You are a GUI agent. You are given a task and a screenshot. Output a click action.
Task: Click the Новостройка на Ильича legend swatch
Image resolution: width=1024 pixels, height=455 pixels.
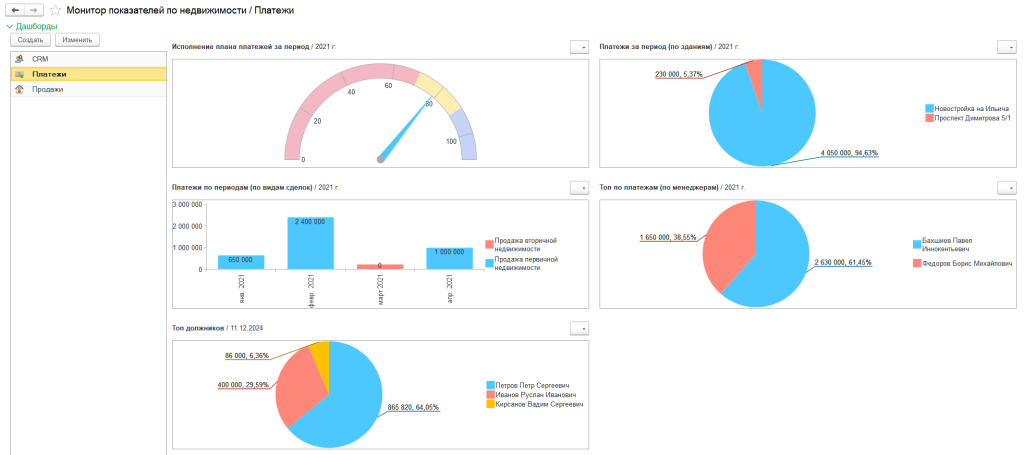(x=930, y=108)
